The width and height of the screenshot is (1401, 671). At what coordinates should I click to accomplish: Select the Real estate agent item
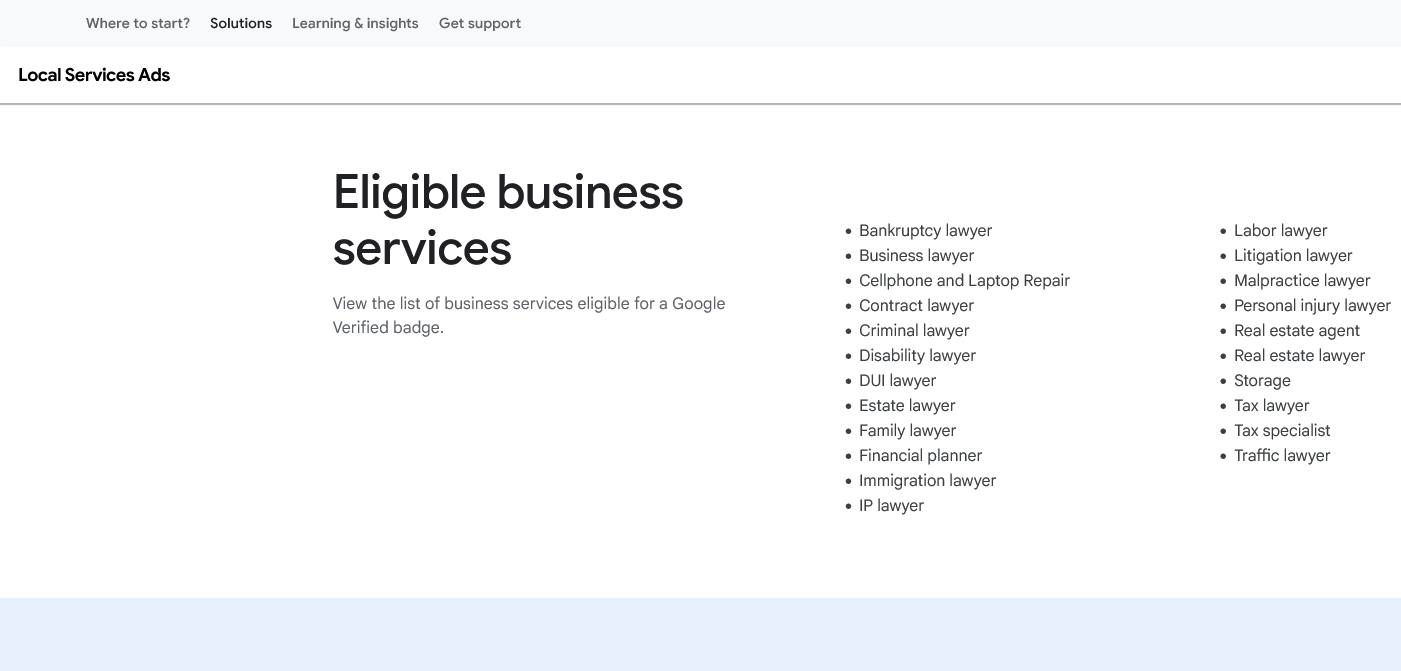coord(1297,330)
